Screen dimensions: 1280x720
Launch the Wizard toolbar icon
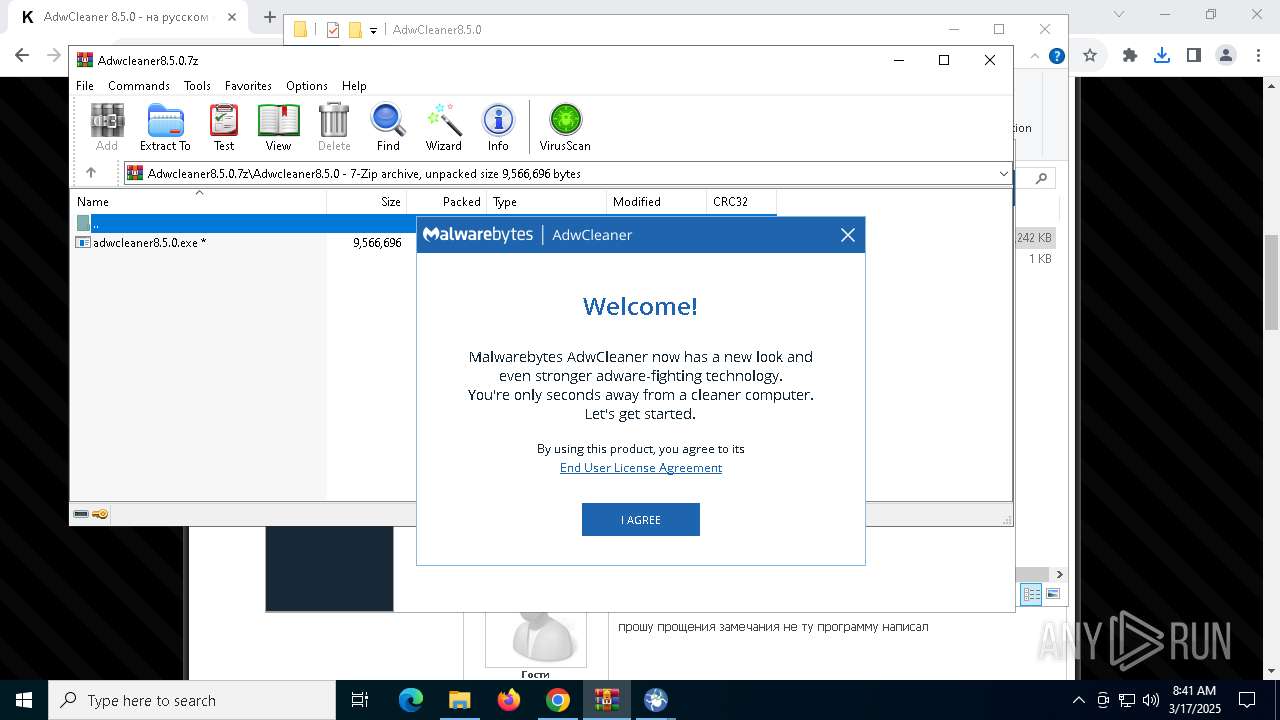point(444,127)
